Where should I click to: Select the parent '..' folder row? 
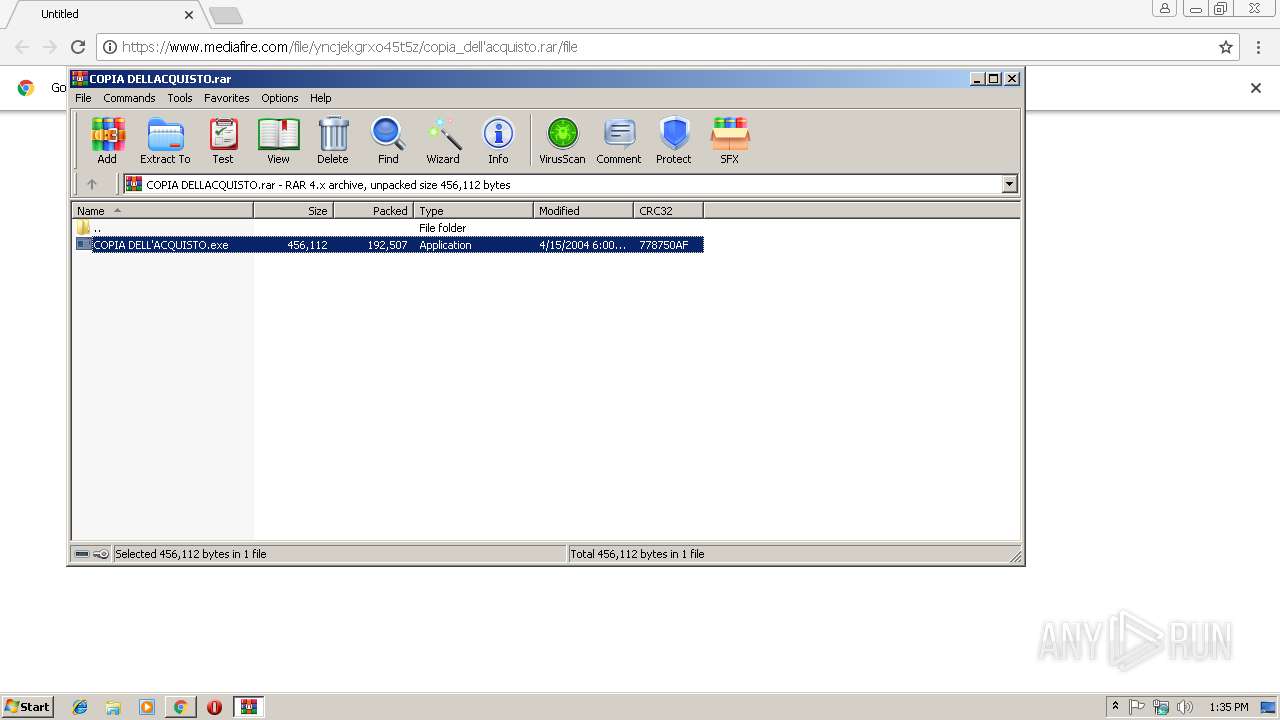click(x=390, y=228)
